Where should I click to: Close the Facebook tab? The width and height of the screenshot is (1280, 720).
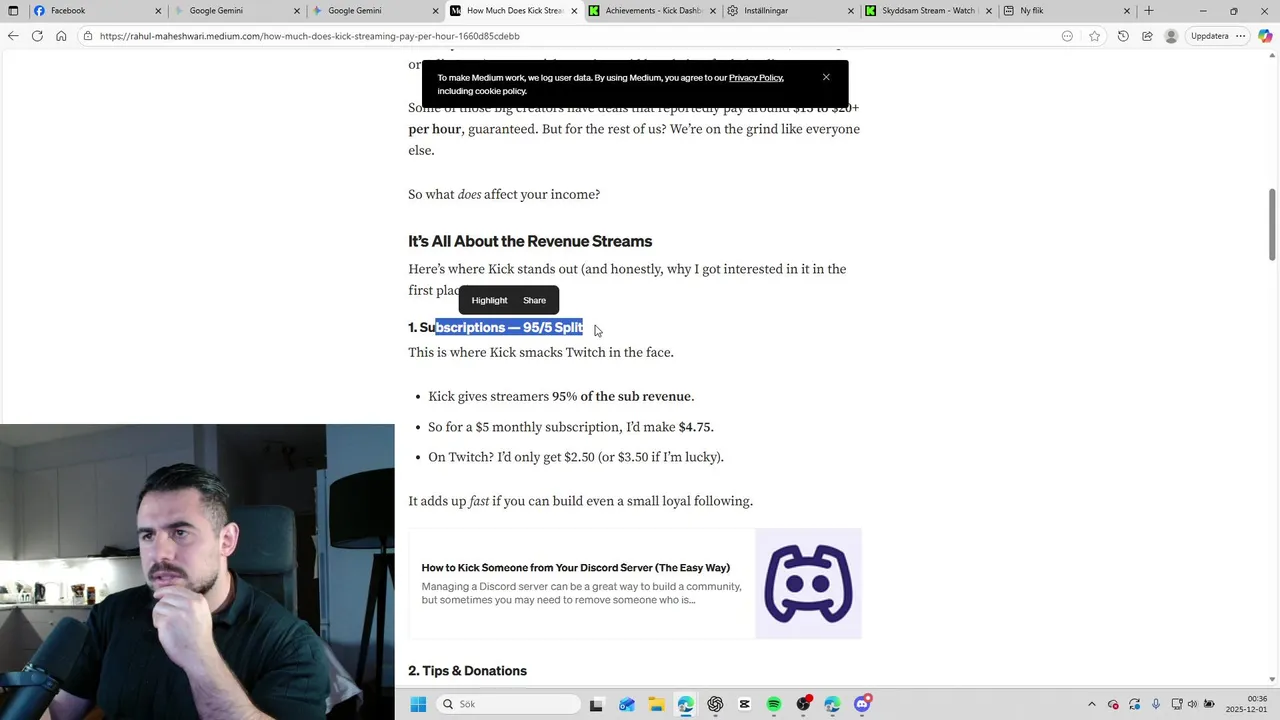[x=158, y=11]
